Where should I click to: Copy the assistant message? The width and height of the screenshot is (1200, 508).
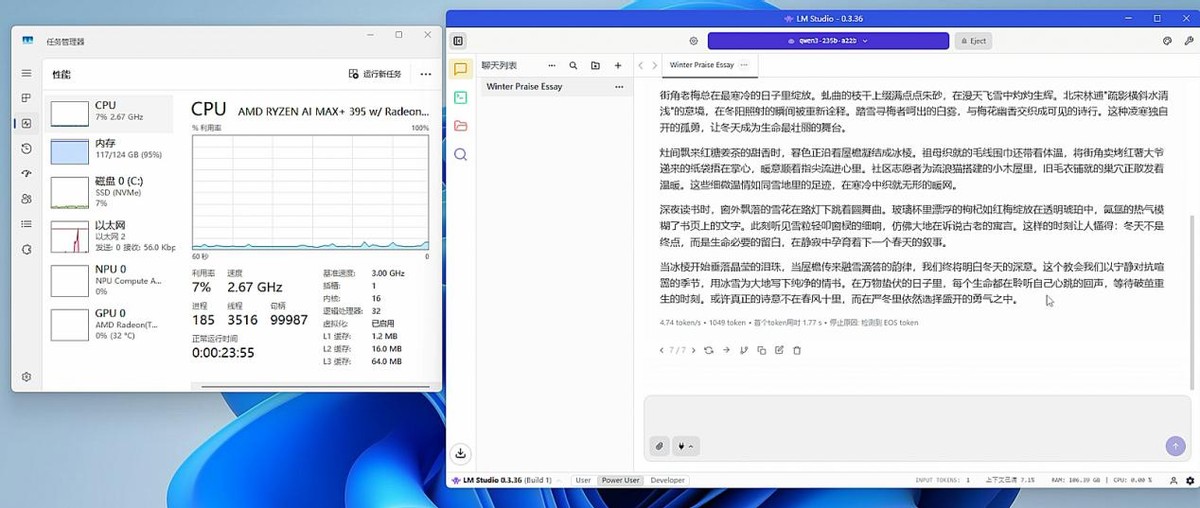(x=761, y=350)
